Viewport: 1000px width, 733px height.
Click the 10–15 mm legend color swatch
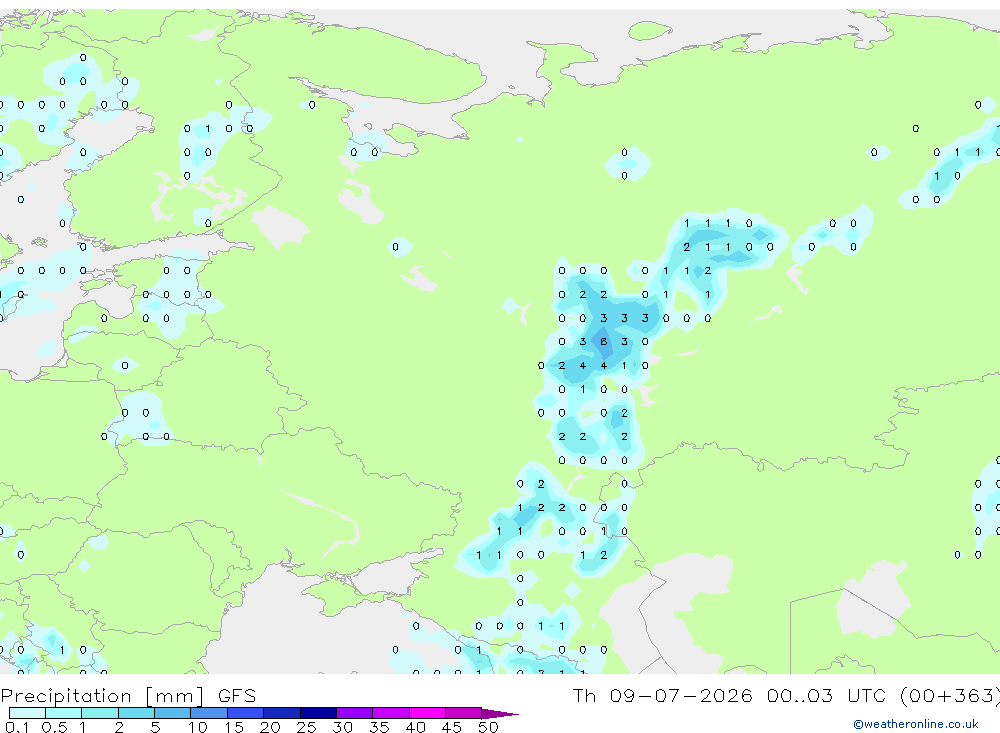(209, 713)
